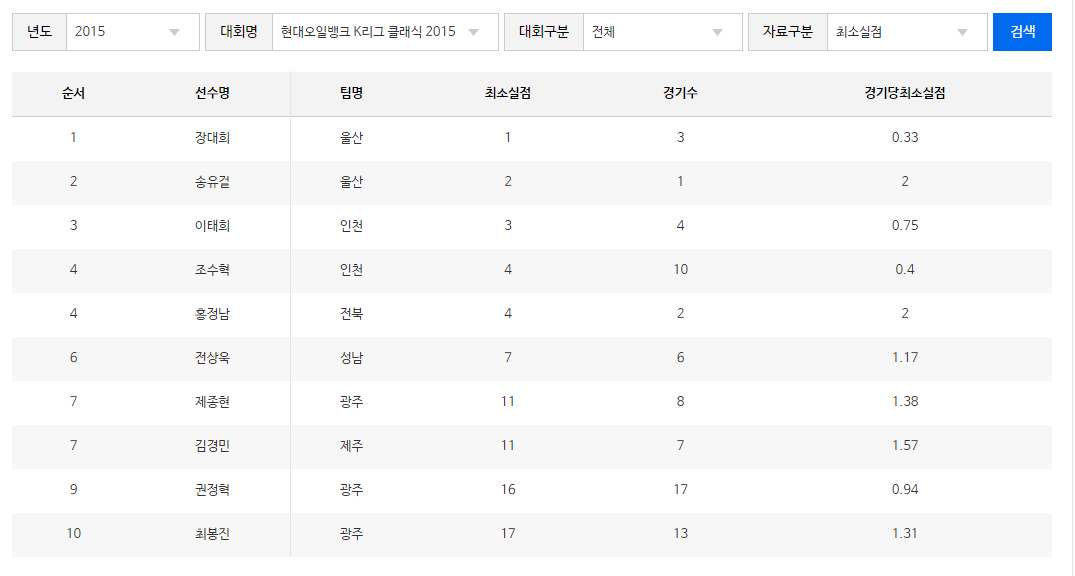Click the 경기당최소실점 column header
1075x576 pixels.
click(x=904, y=94)
